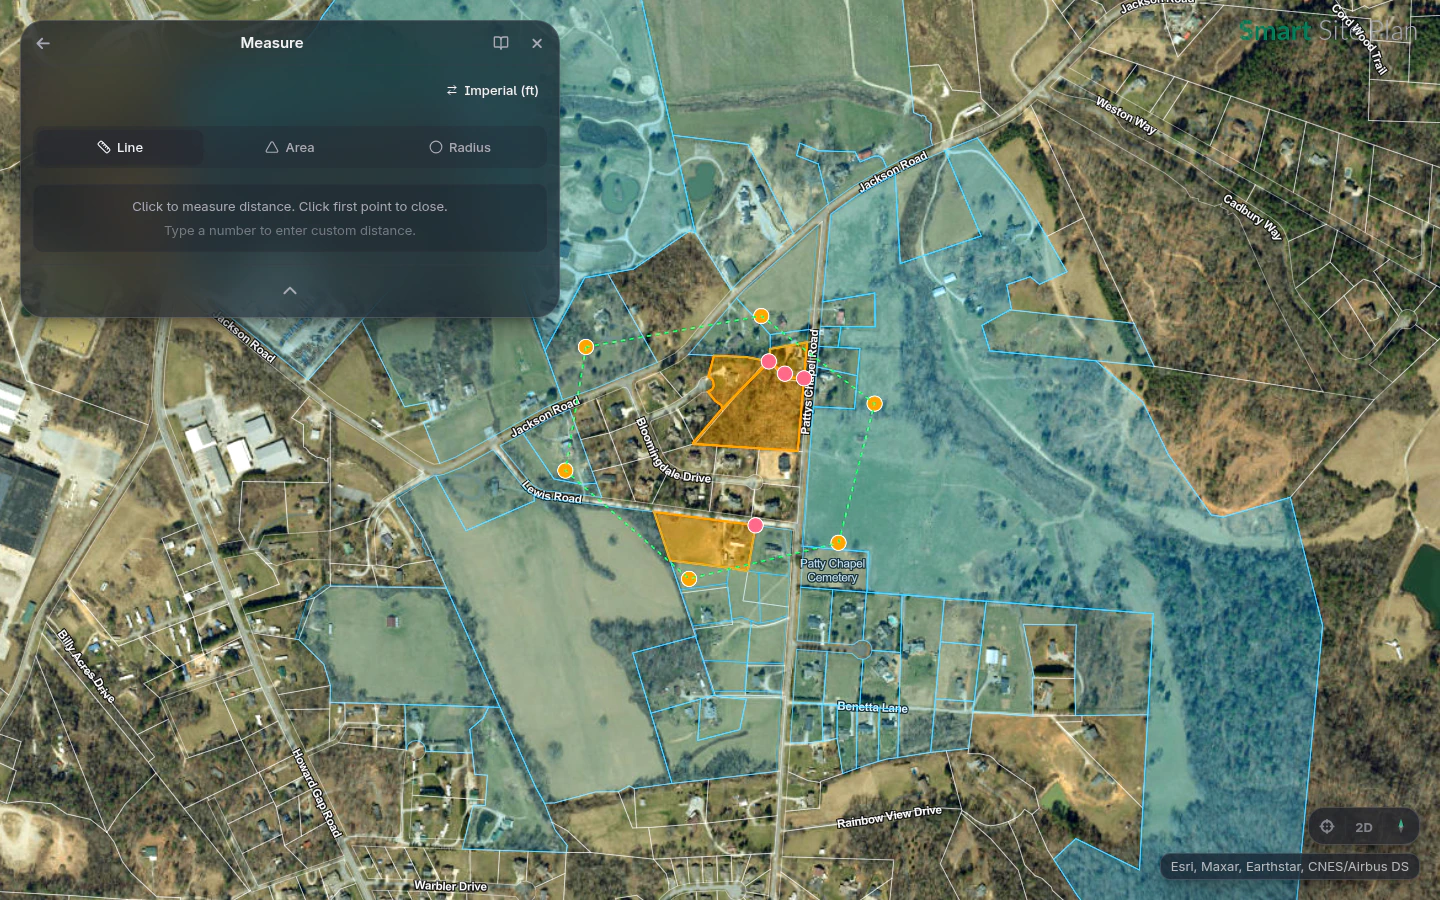Click the Lewis Road street label
Screen dimensions: 1440x900
tap(552, 492)
